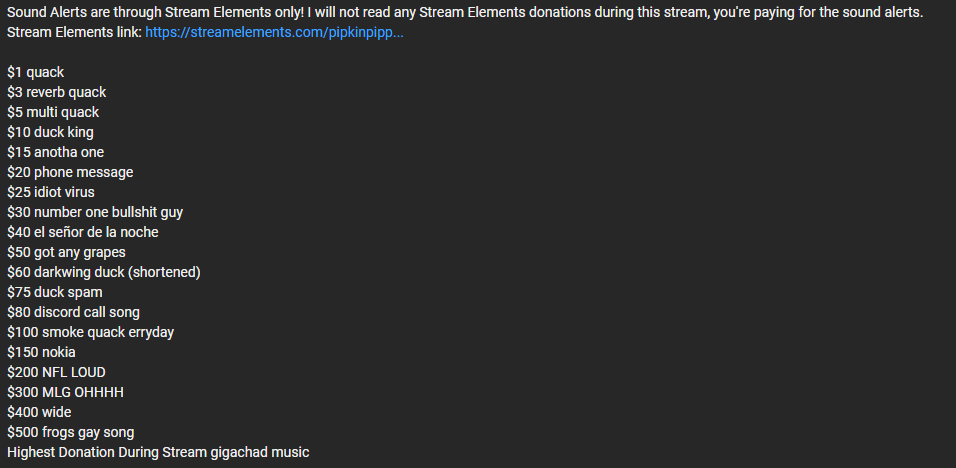Image resolution: width=956 pixels, height=468 pixels.
Task: Click the "$400 wide" entry
Action: (39, 413)
